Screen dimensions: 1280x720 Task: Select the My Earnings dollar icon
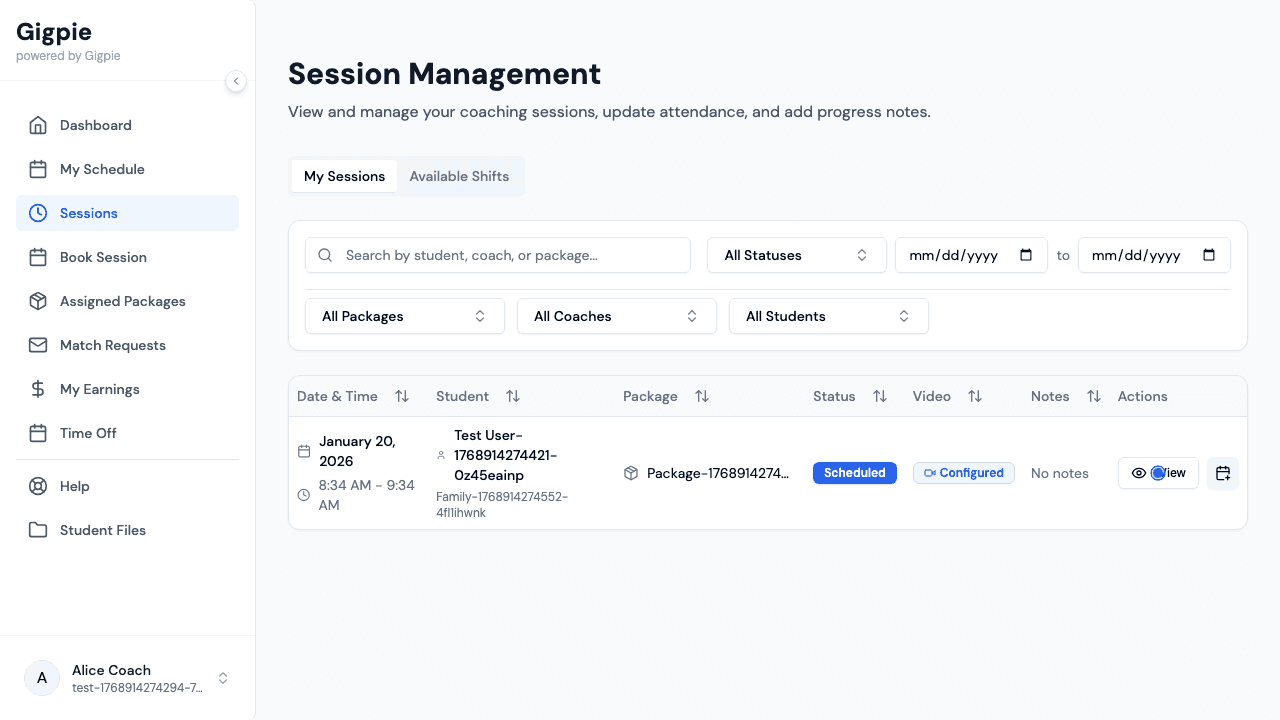[38, 389]
